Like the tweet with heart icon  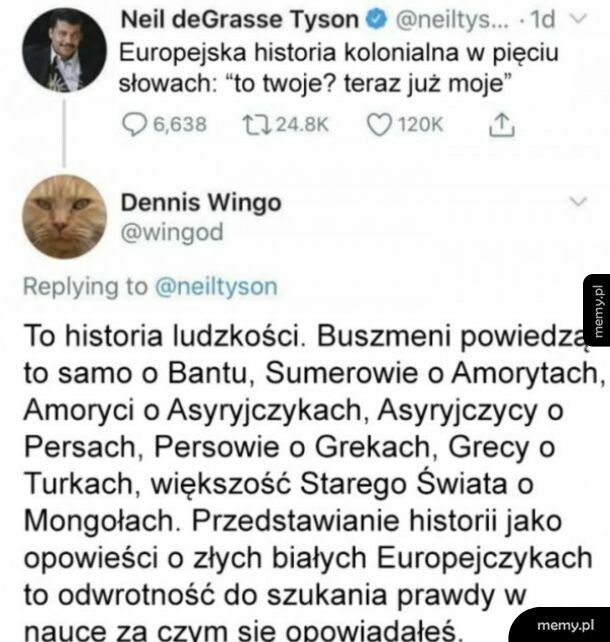point(378,124)
